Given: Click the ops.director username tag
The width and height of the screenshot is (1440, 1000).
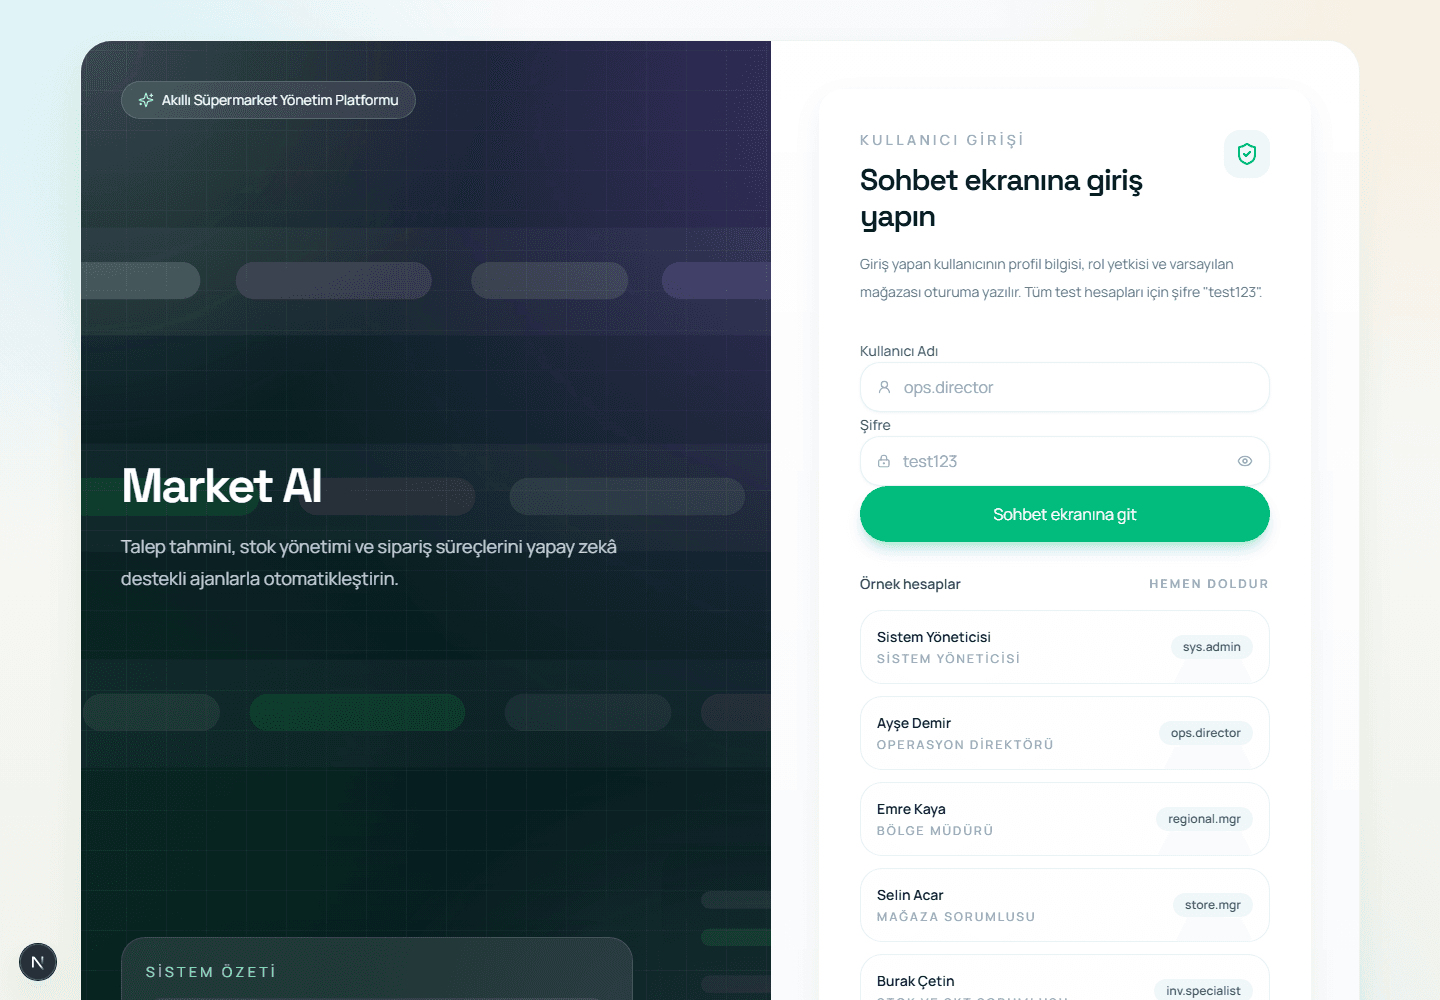Looking at the screenshot, I should (x=1205, y=733).
